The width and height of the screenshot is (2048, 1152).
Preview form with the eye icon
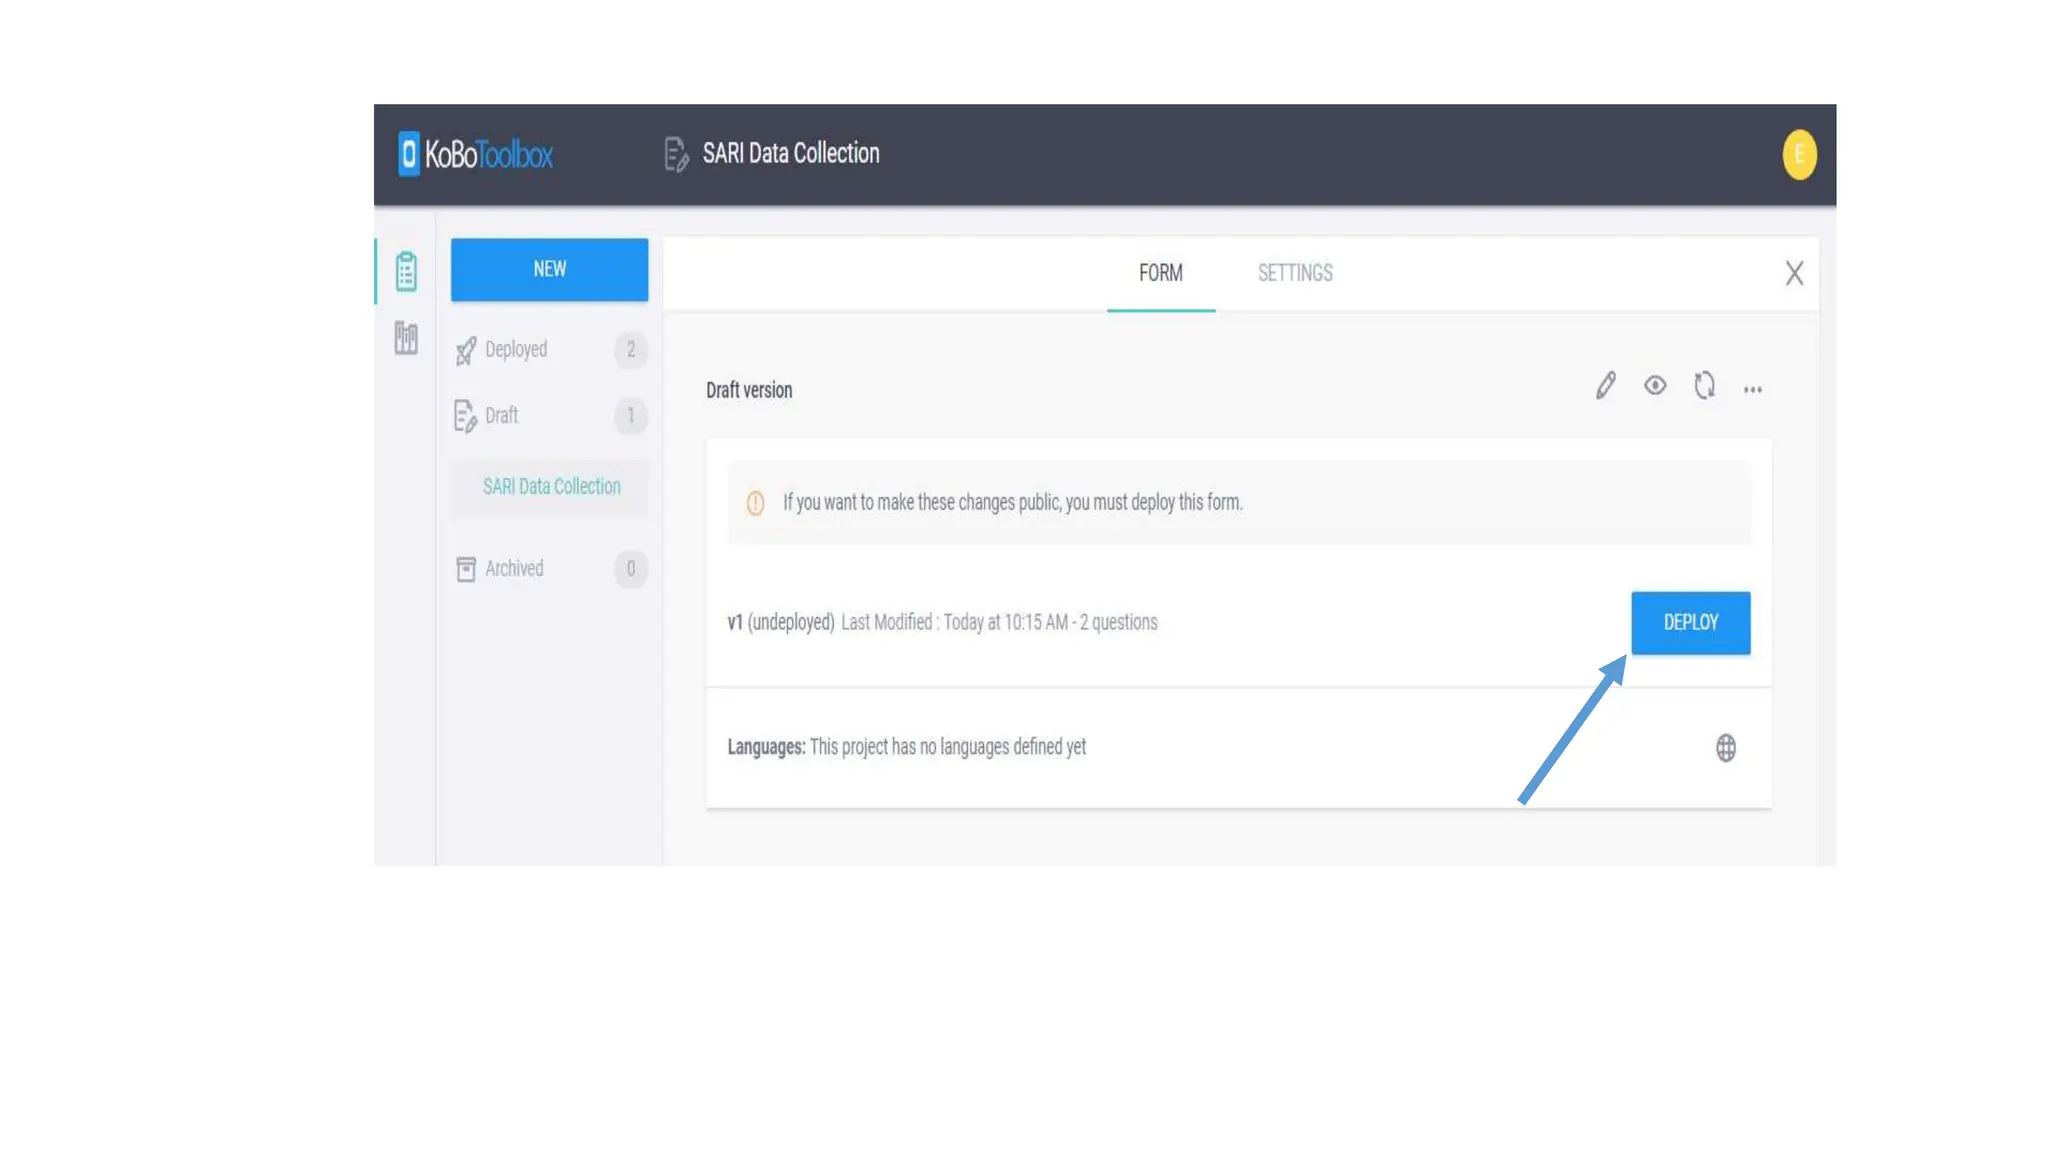click(x=1655, y=386)
